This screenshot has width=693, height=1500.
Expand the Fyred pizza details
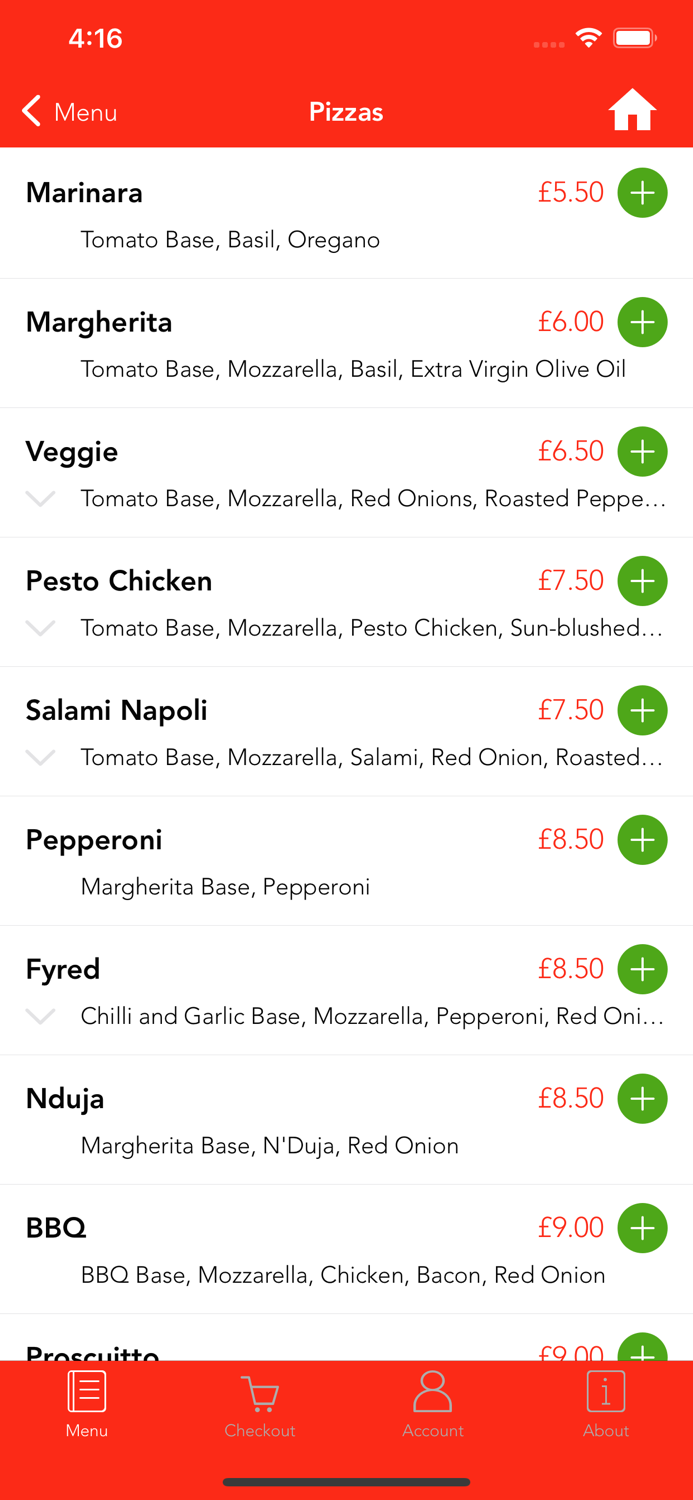[x=39, y=1016]
